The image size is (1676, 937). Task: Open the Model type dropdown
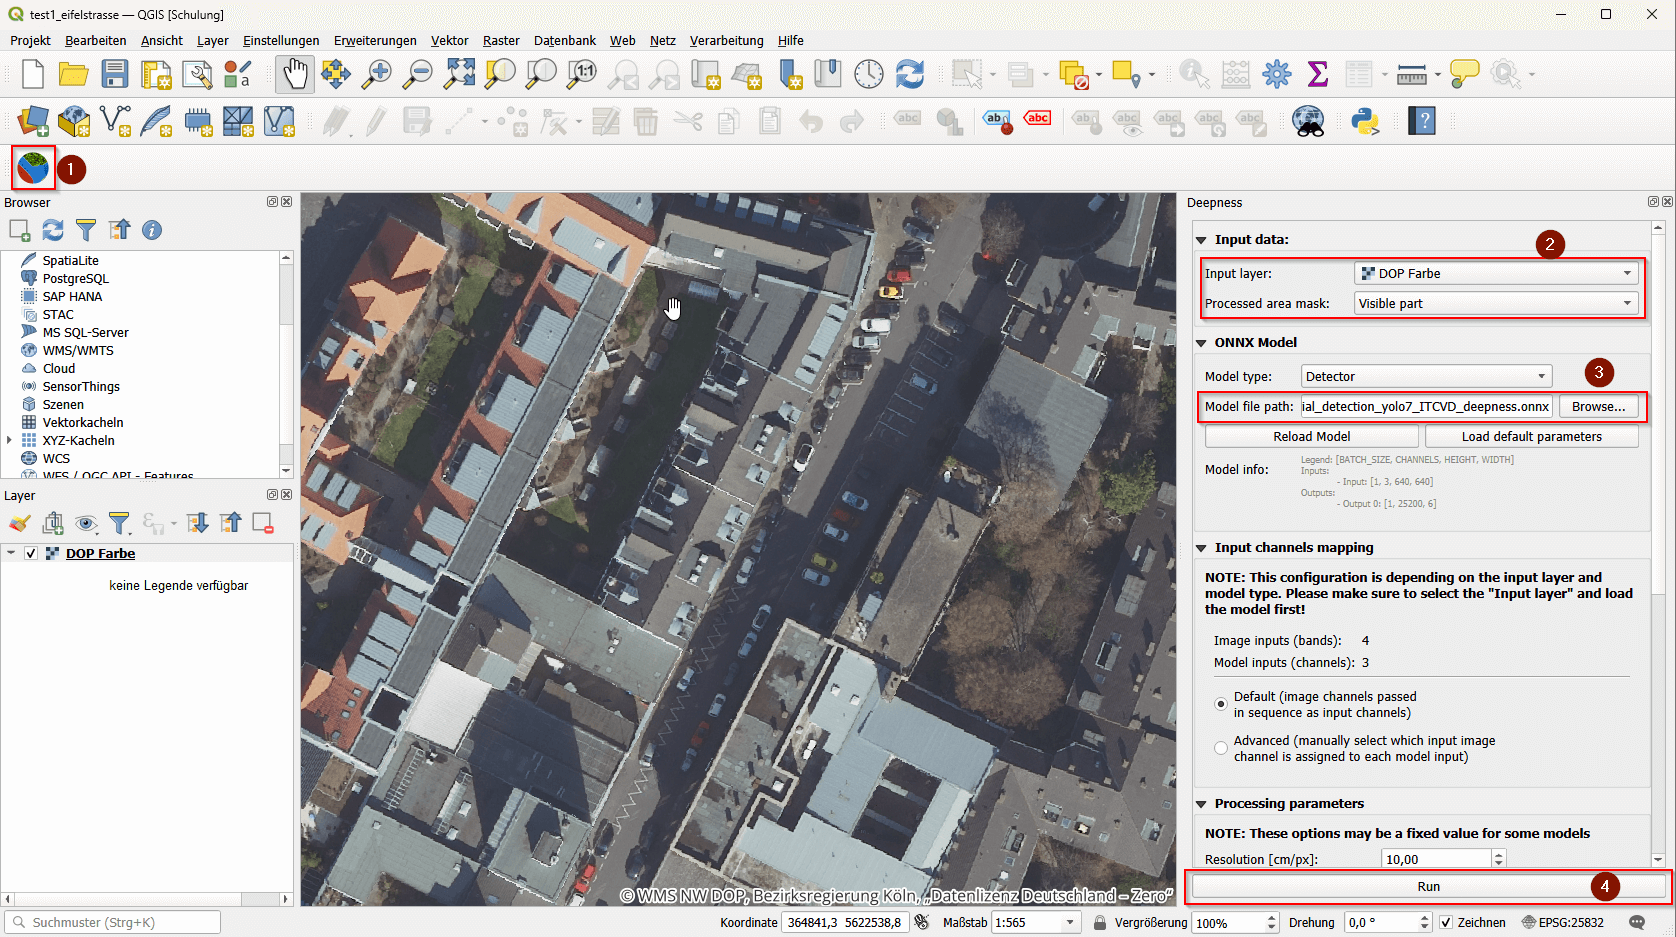1540,376
